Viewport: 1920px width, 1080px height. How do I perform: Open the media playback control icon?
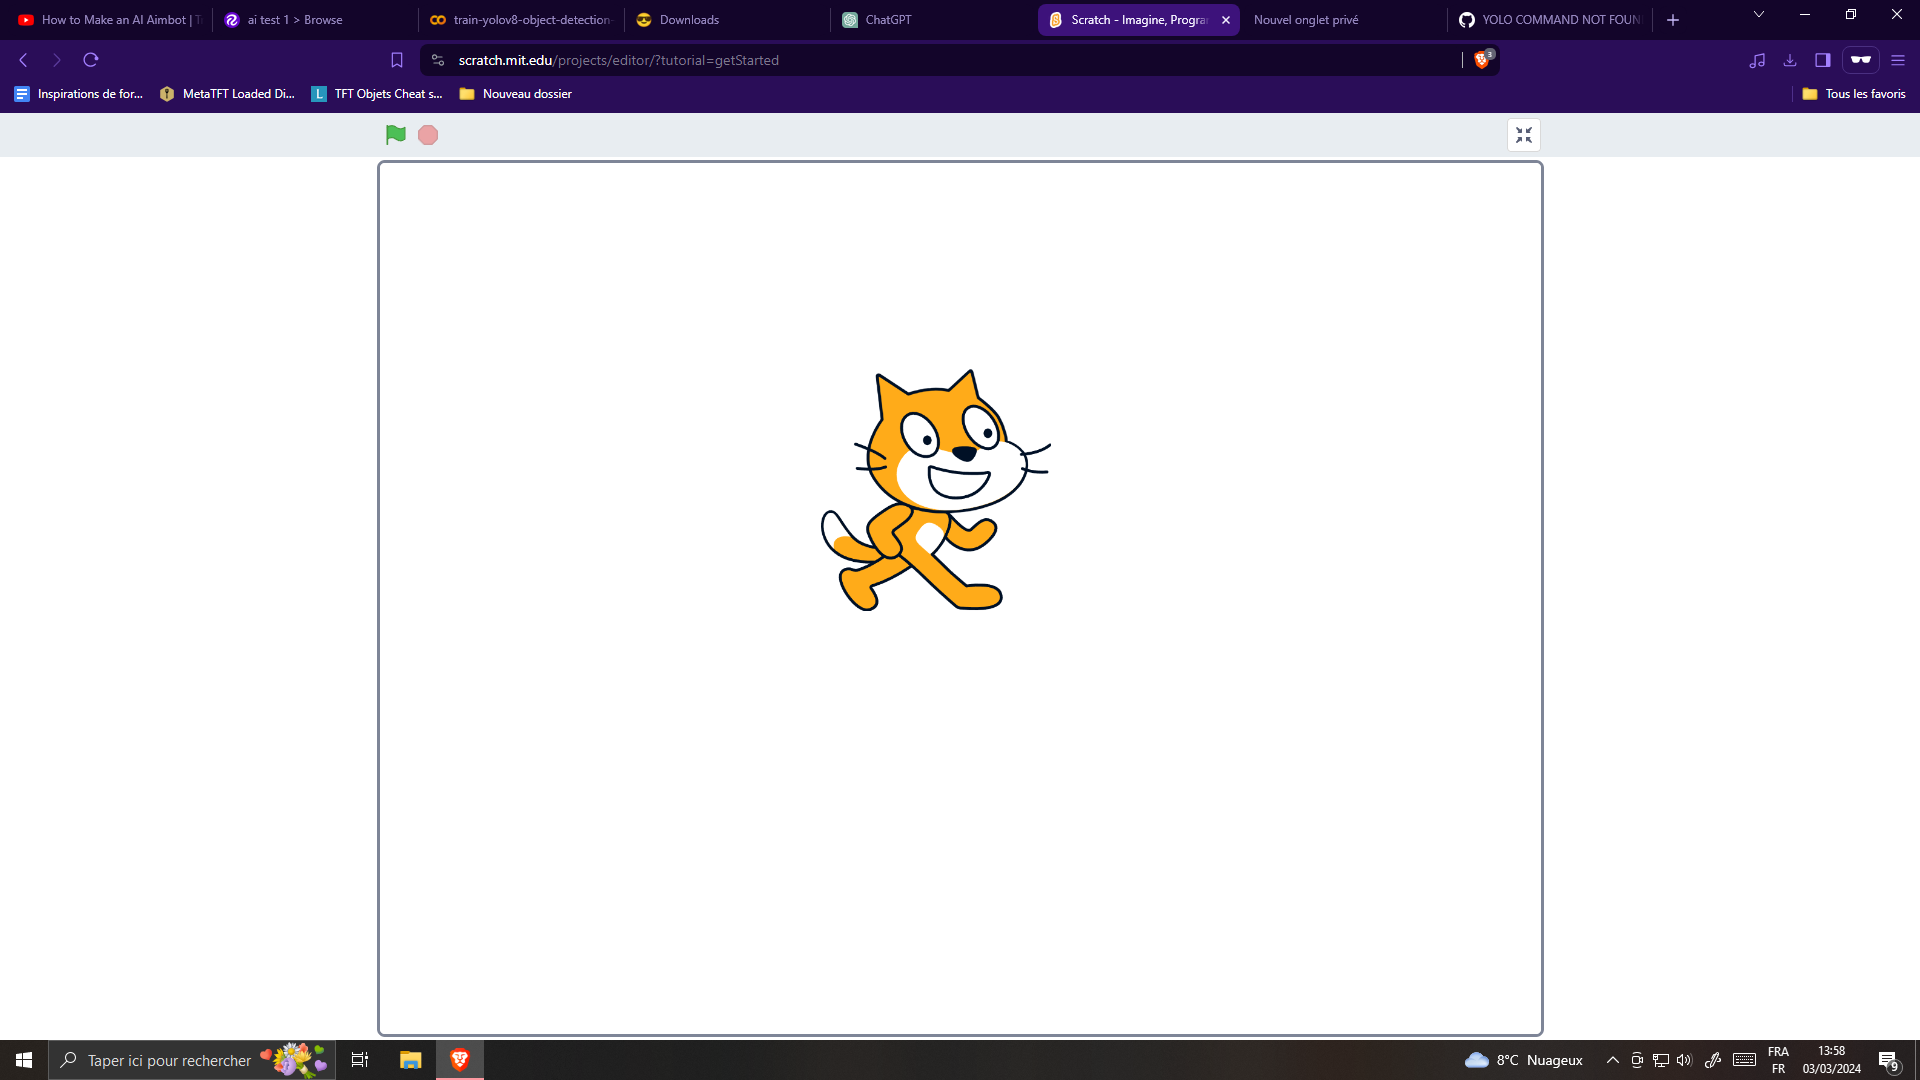[x=1757, y=60]
